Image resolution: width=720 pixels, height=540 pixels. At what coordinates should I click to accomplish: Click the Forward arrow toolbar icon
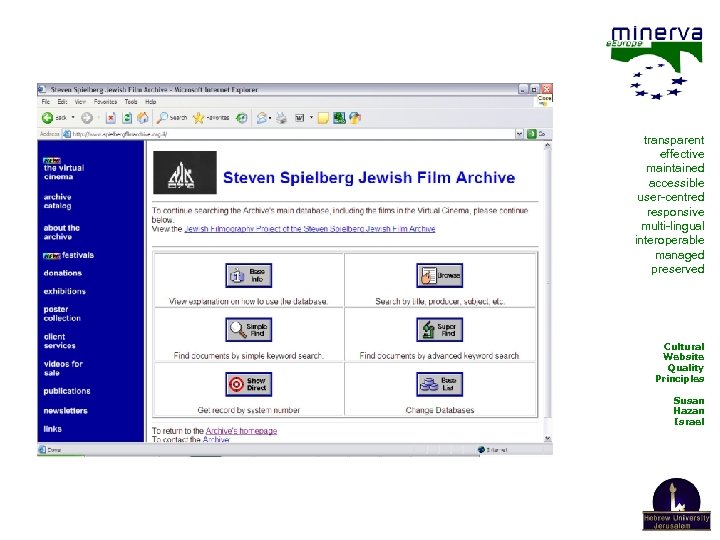coord(87,118)
